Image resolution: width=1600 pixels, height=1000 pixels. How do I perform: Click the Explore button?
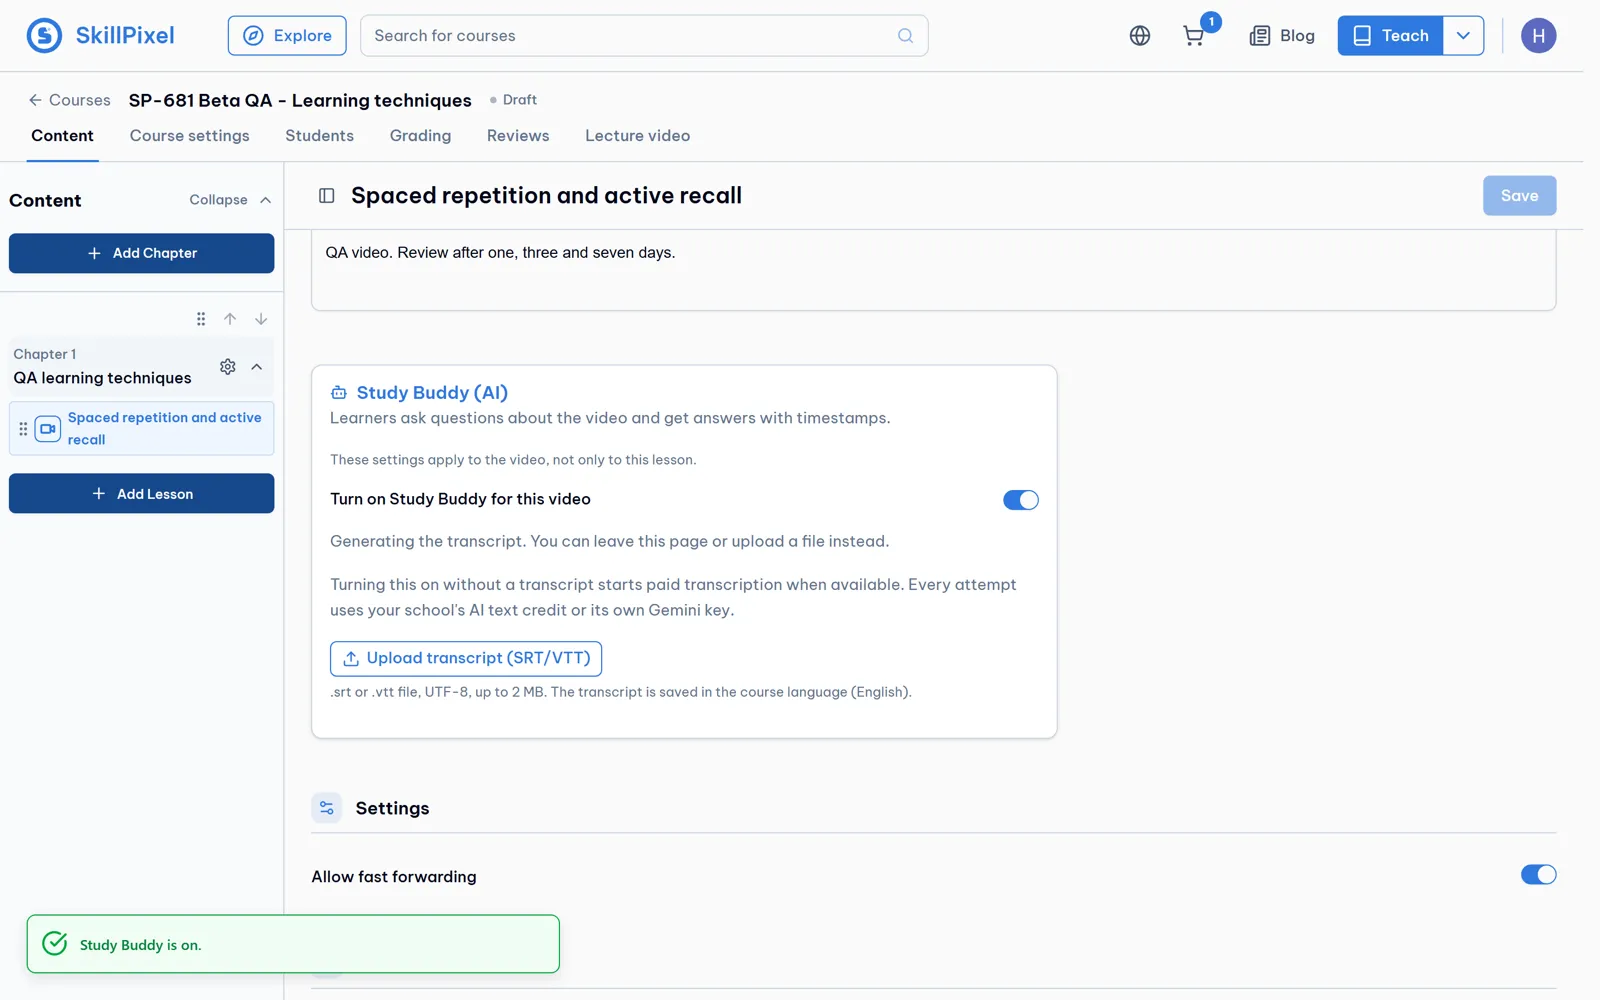pyautogui.click(x=287, y=36)
